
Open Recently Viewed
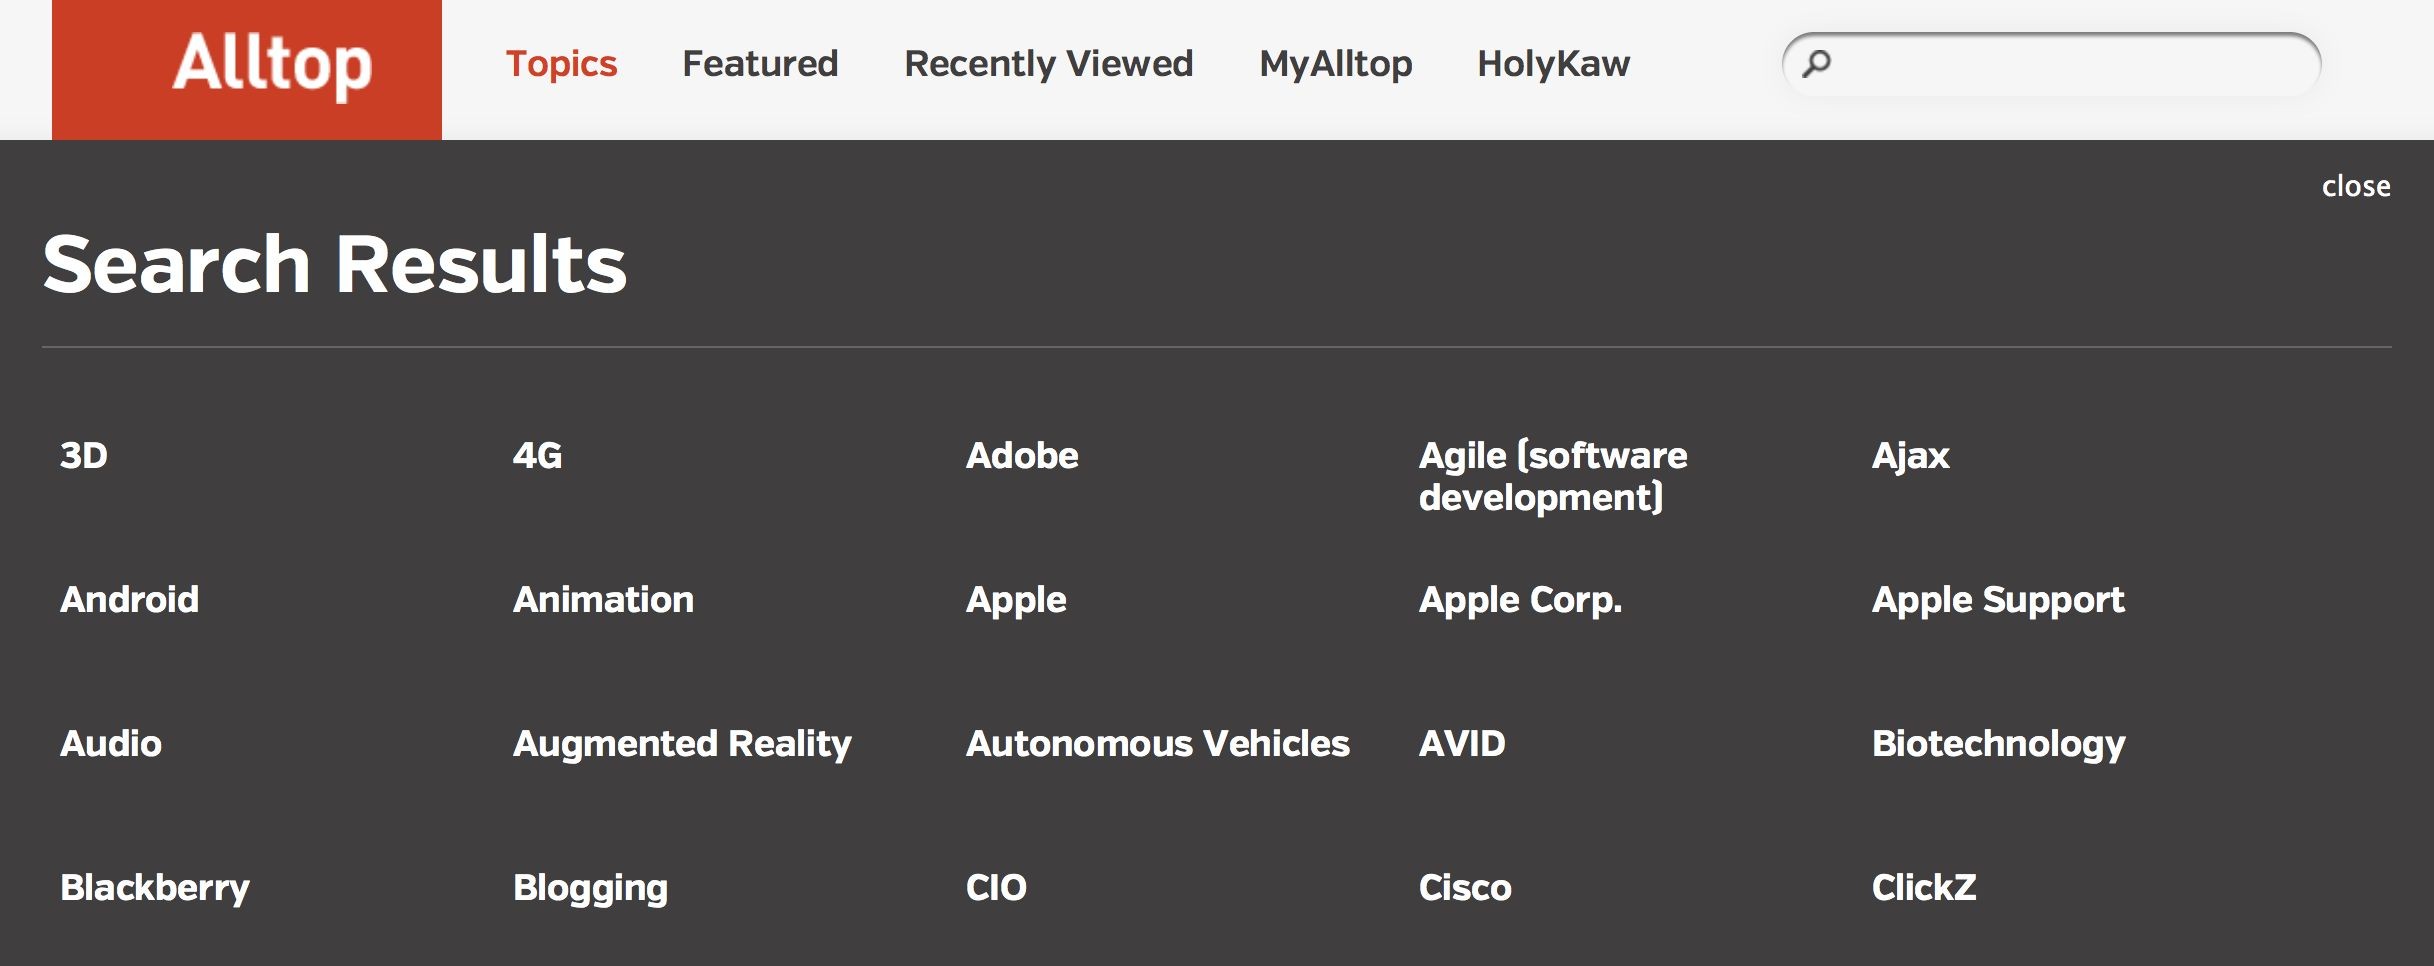click(1048, 64)
